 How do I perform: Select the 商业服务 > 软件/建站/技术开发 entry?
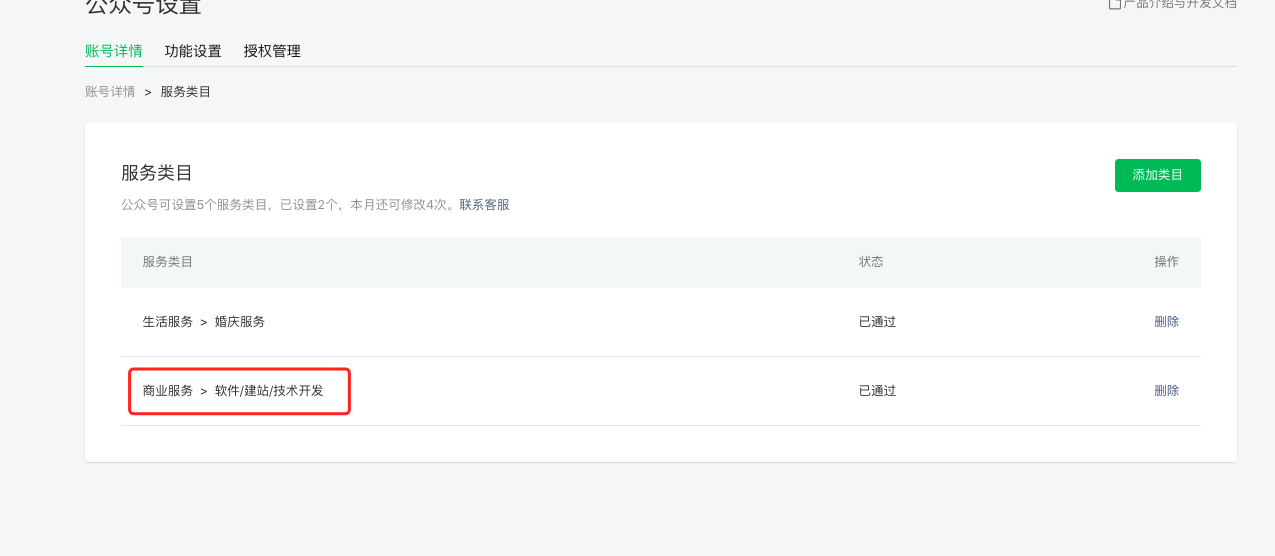pos(233,391)
